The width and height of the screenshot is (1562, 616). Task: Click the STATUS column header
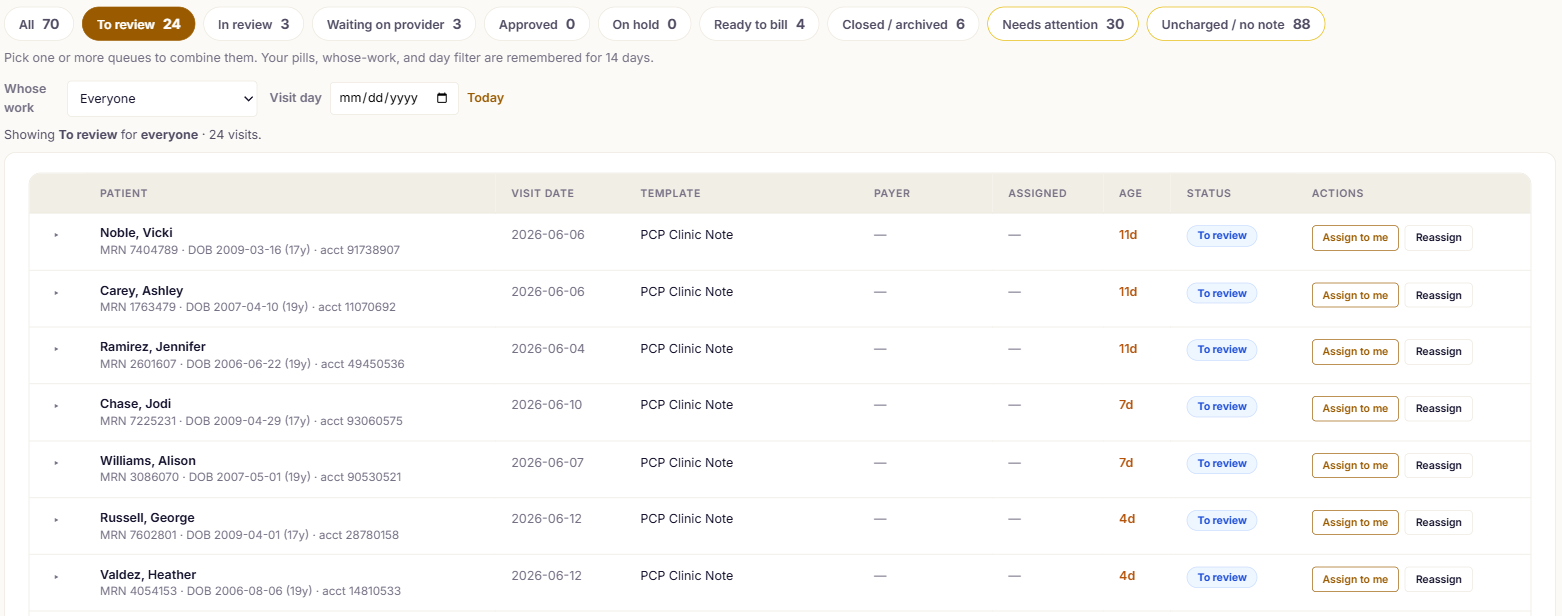tap(1209, 193)
